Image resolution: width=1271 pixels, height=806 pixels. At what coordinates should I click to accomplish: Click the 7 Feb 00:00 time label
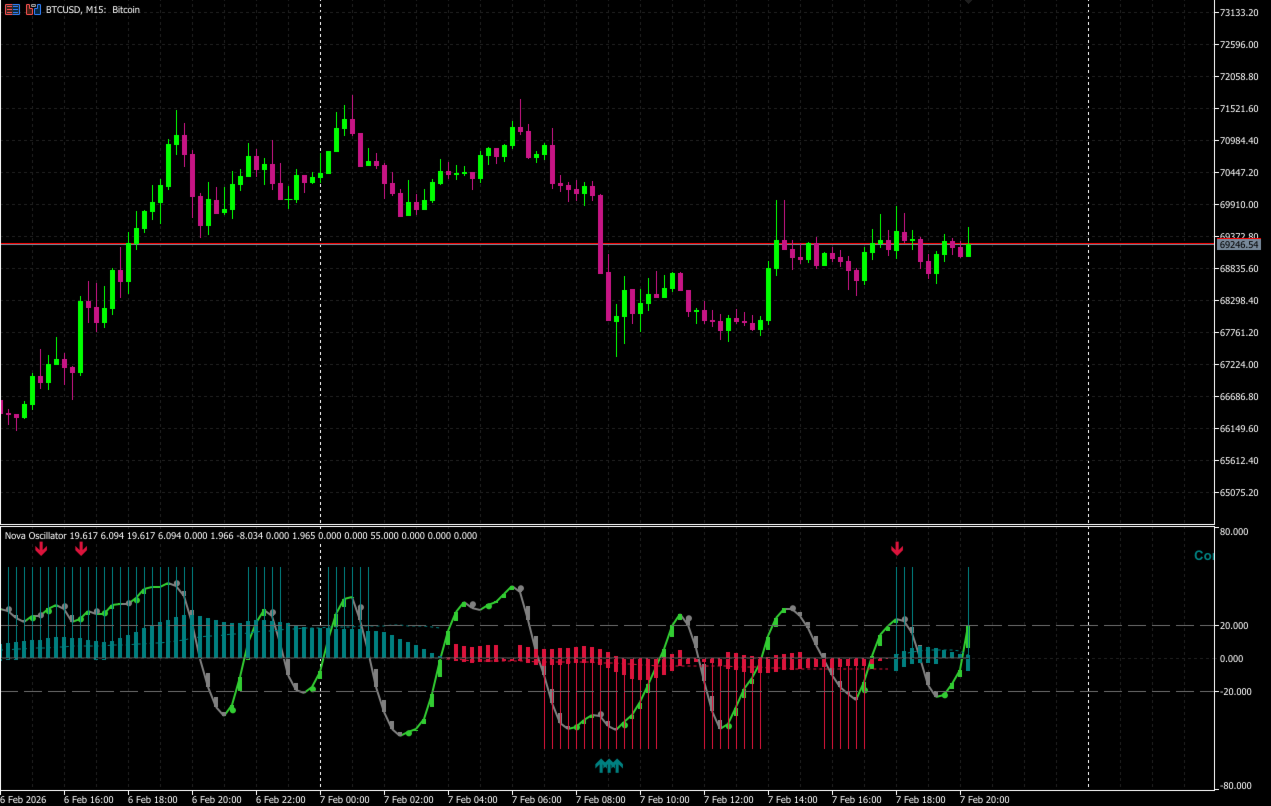(345, 799)
